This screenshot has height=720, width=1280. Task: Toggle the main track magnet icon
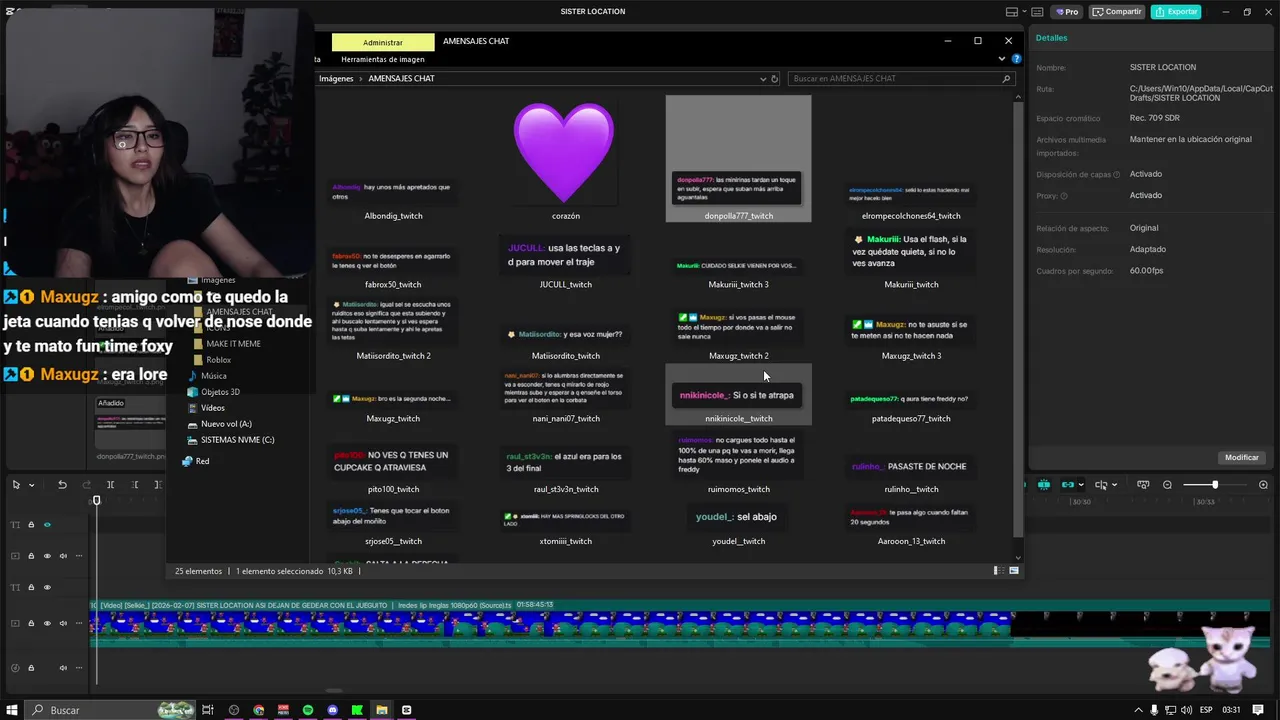coord(1044,485)
